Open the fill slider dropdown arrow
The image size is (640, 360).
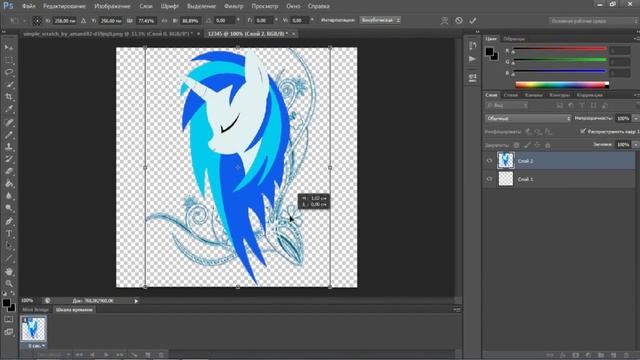pos(636,144)
